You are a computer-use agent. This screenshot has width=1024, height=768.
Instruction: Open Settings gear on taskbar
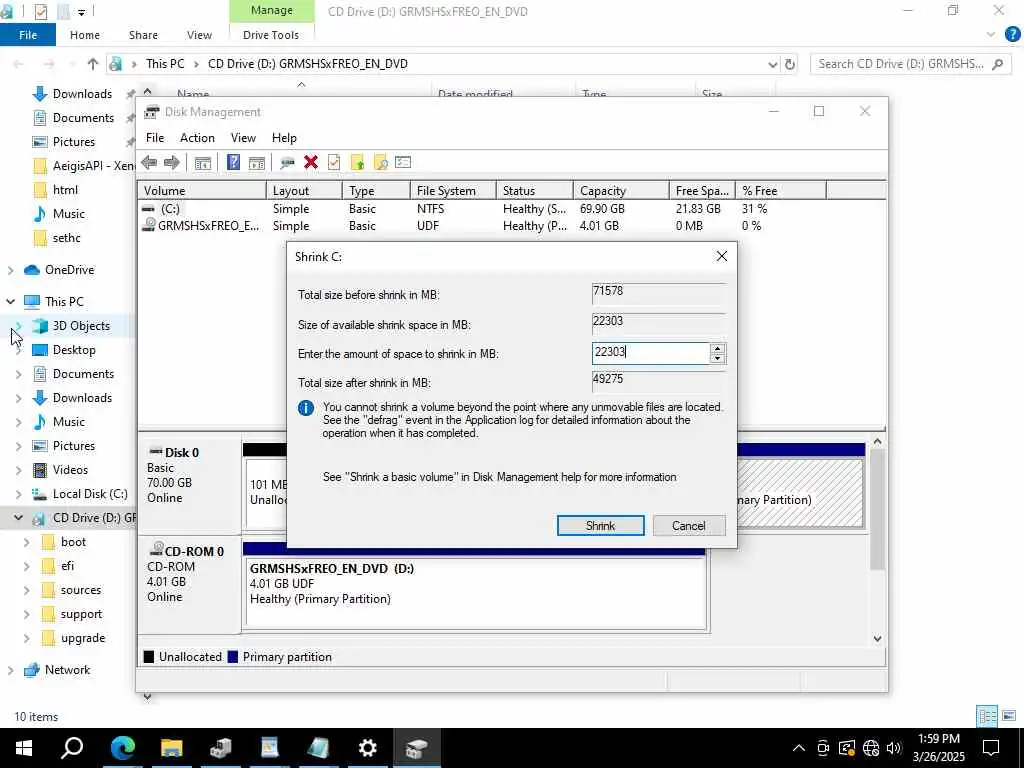point(368,748)
